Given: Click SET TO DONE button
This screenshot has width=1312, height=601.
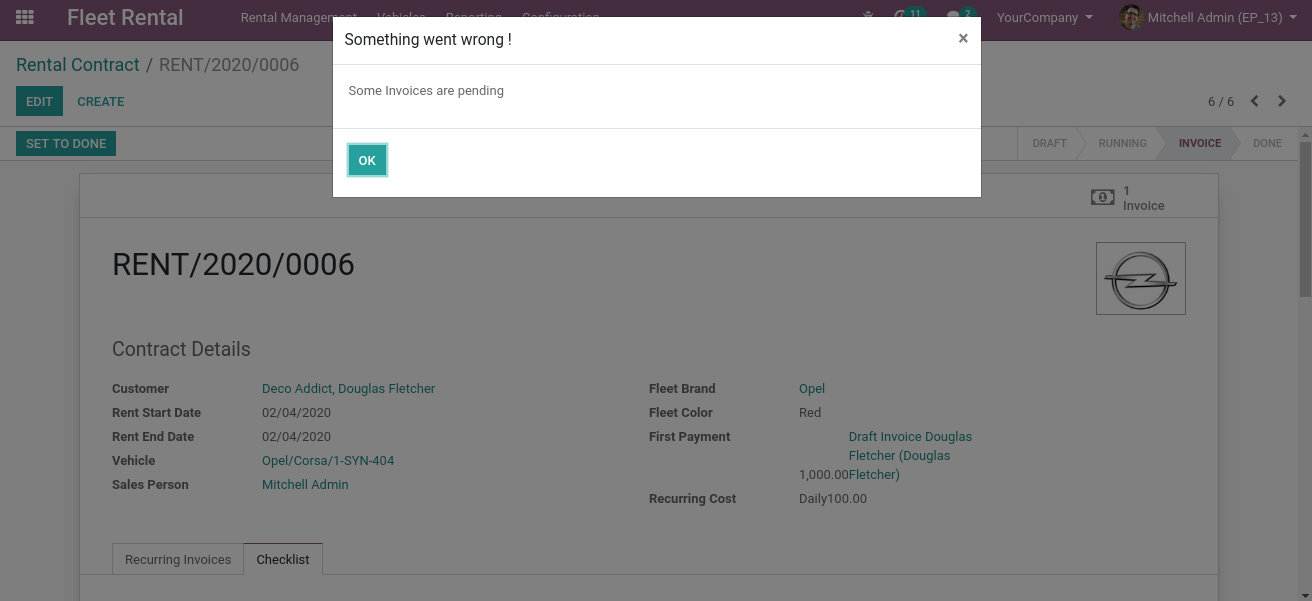Looking at the screenshot, I should point(66,143).
